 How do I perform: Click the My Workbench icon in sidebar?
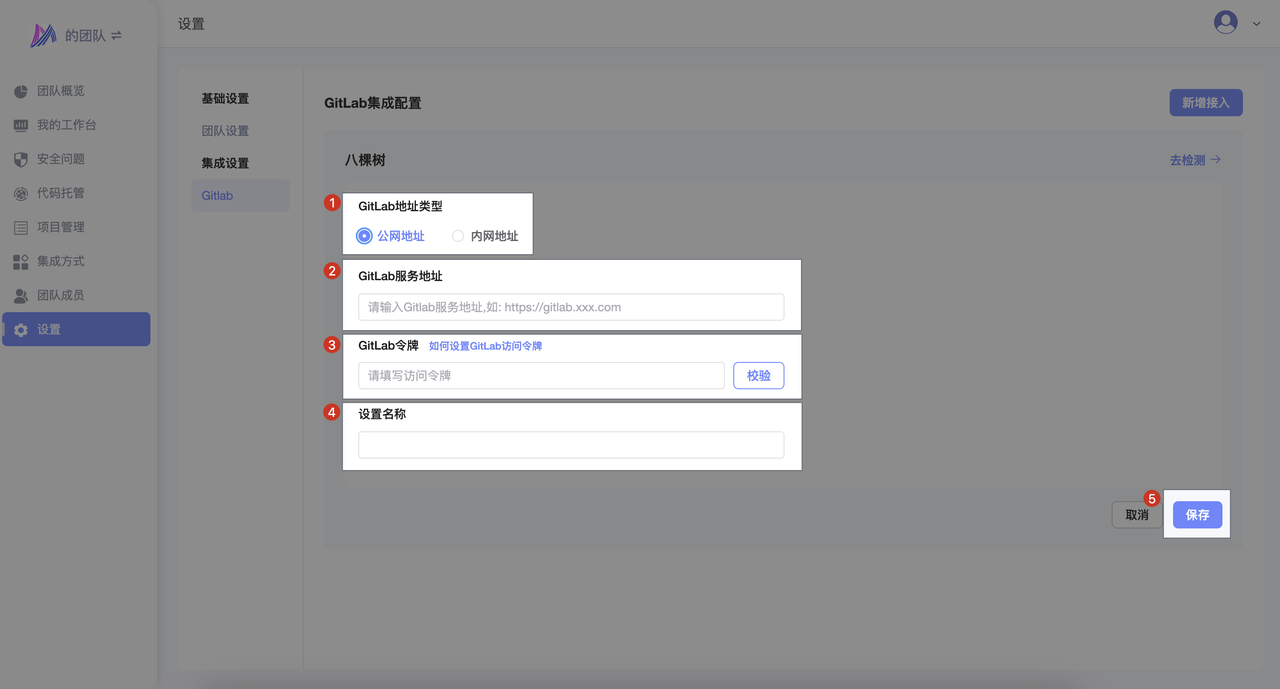click(21, 126)
